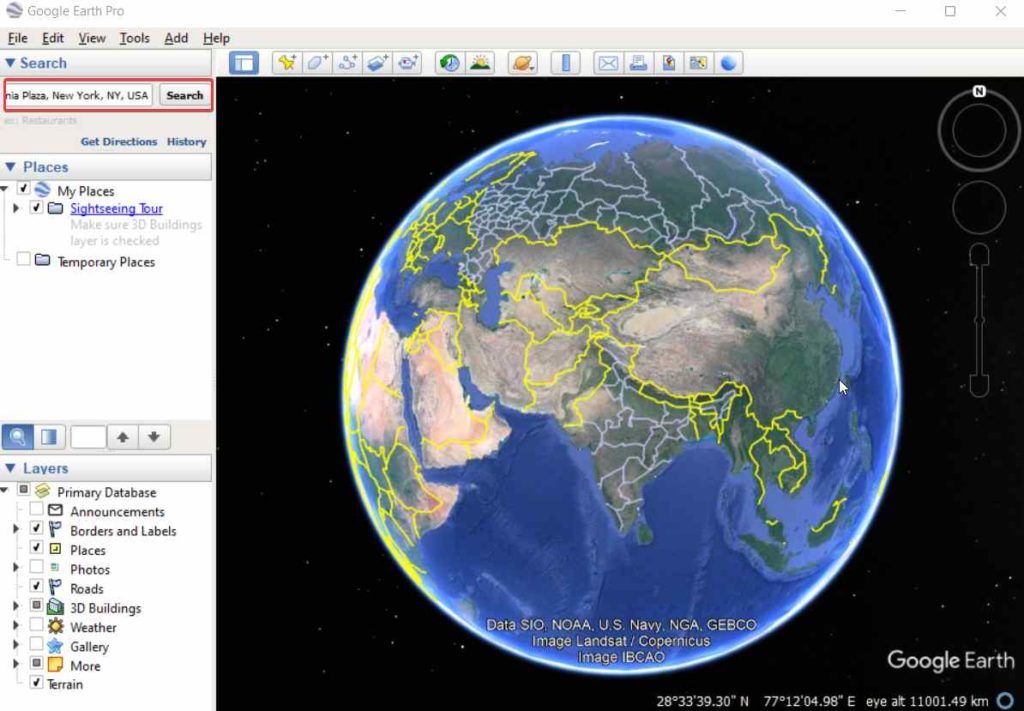Image resolution: width=1024 pixels, height=711 pixels.
Task: Open the Edit menu
Action: [53, 39]
